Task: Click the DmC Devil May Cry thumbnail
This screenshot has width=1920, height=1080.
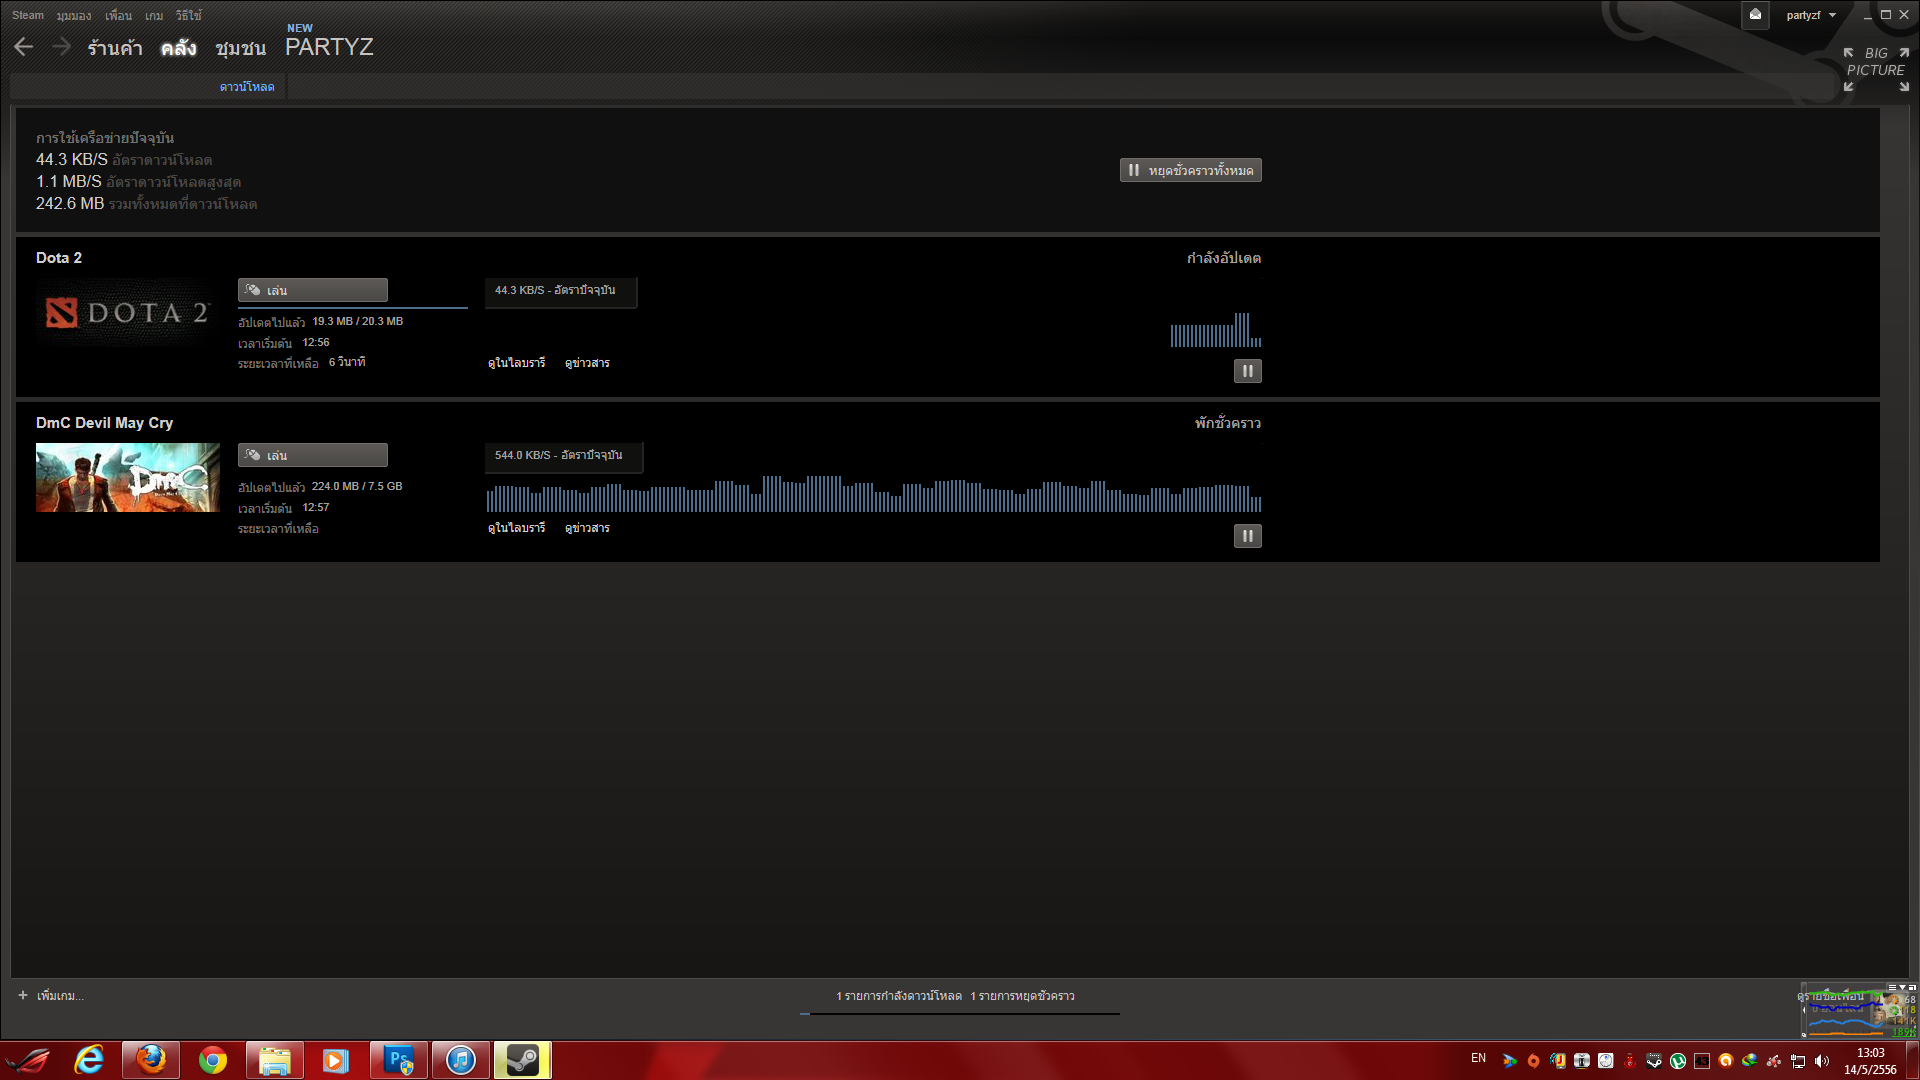Action: coord(127,477)
